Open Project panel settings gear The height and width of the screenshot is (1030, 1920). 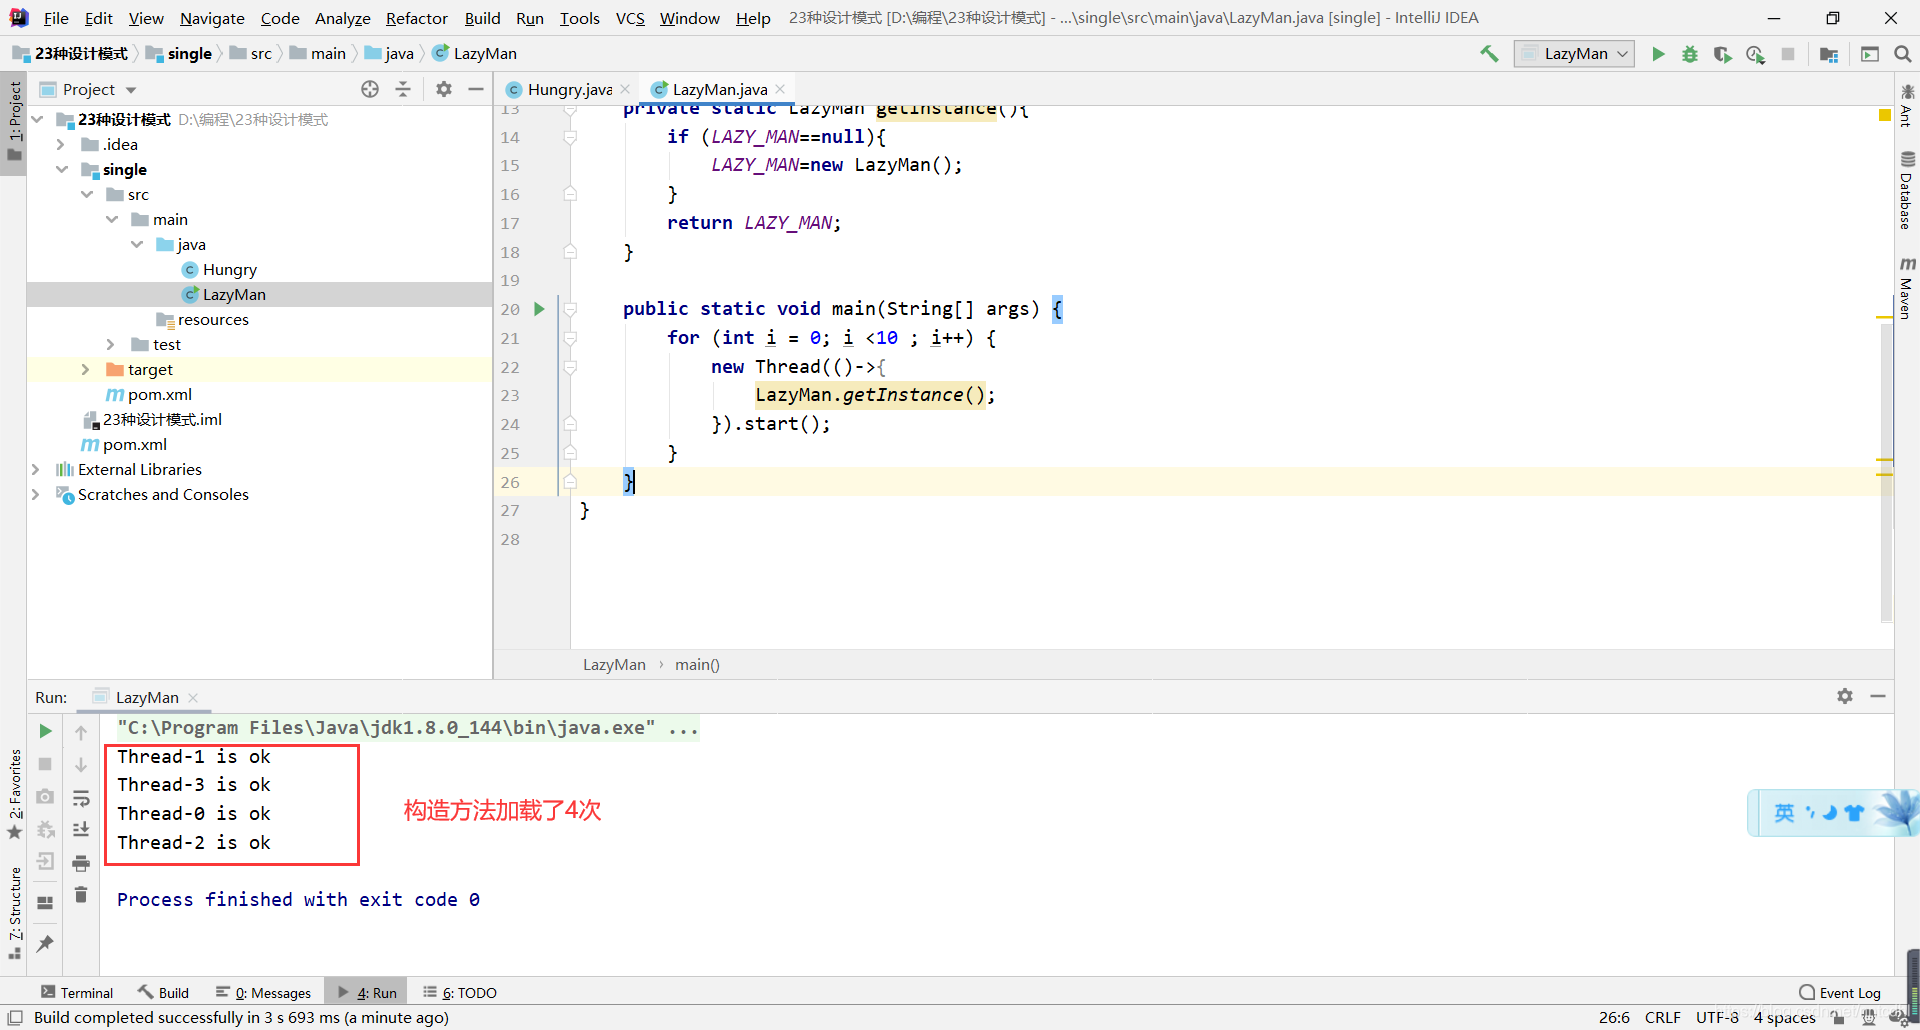[x=444, y=89]
